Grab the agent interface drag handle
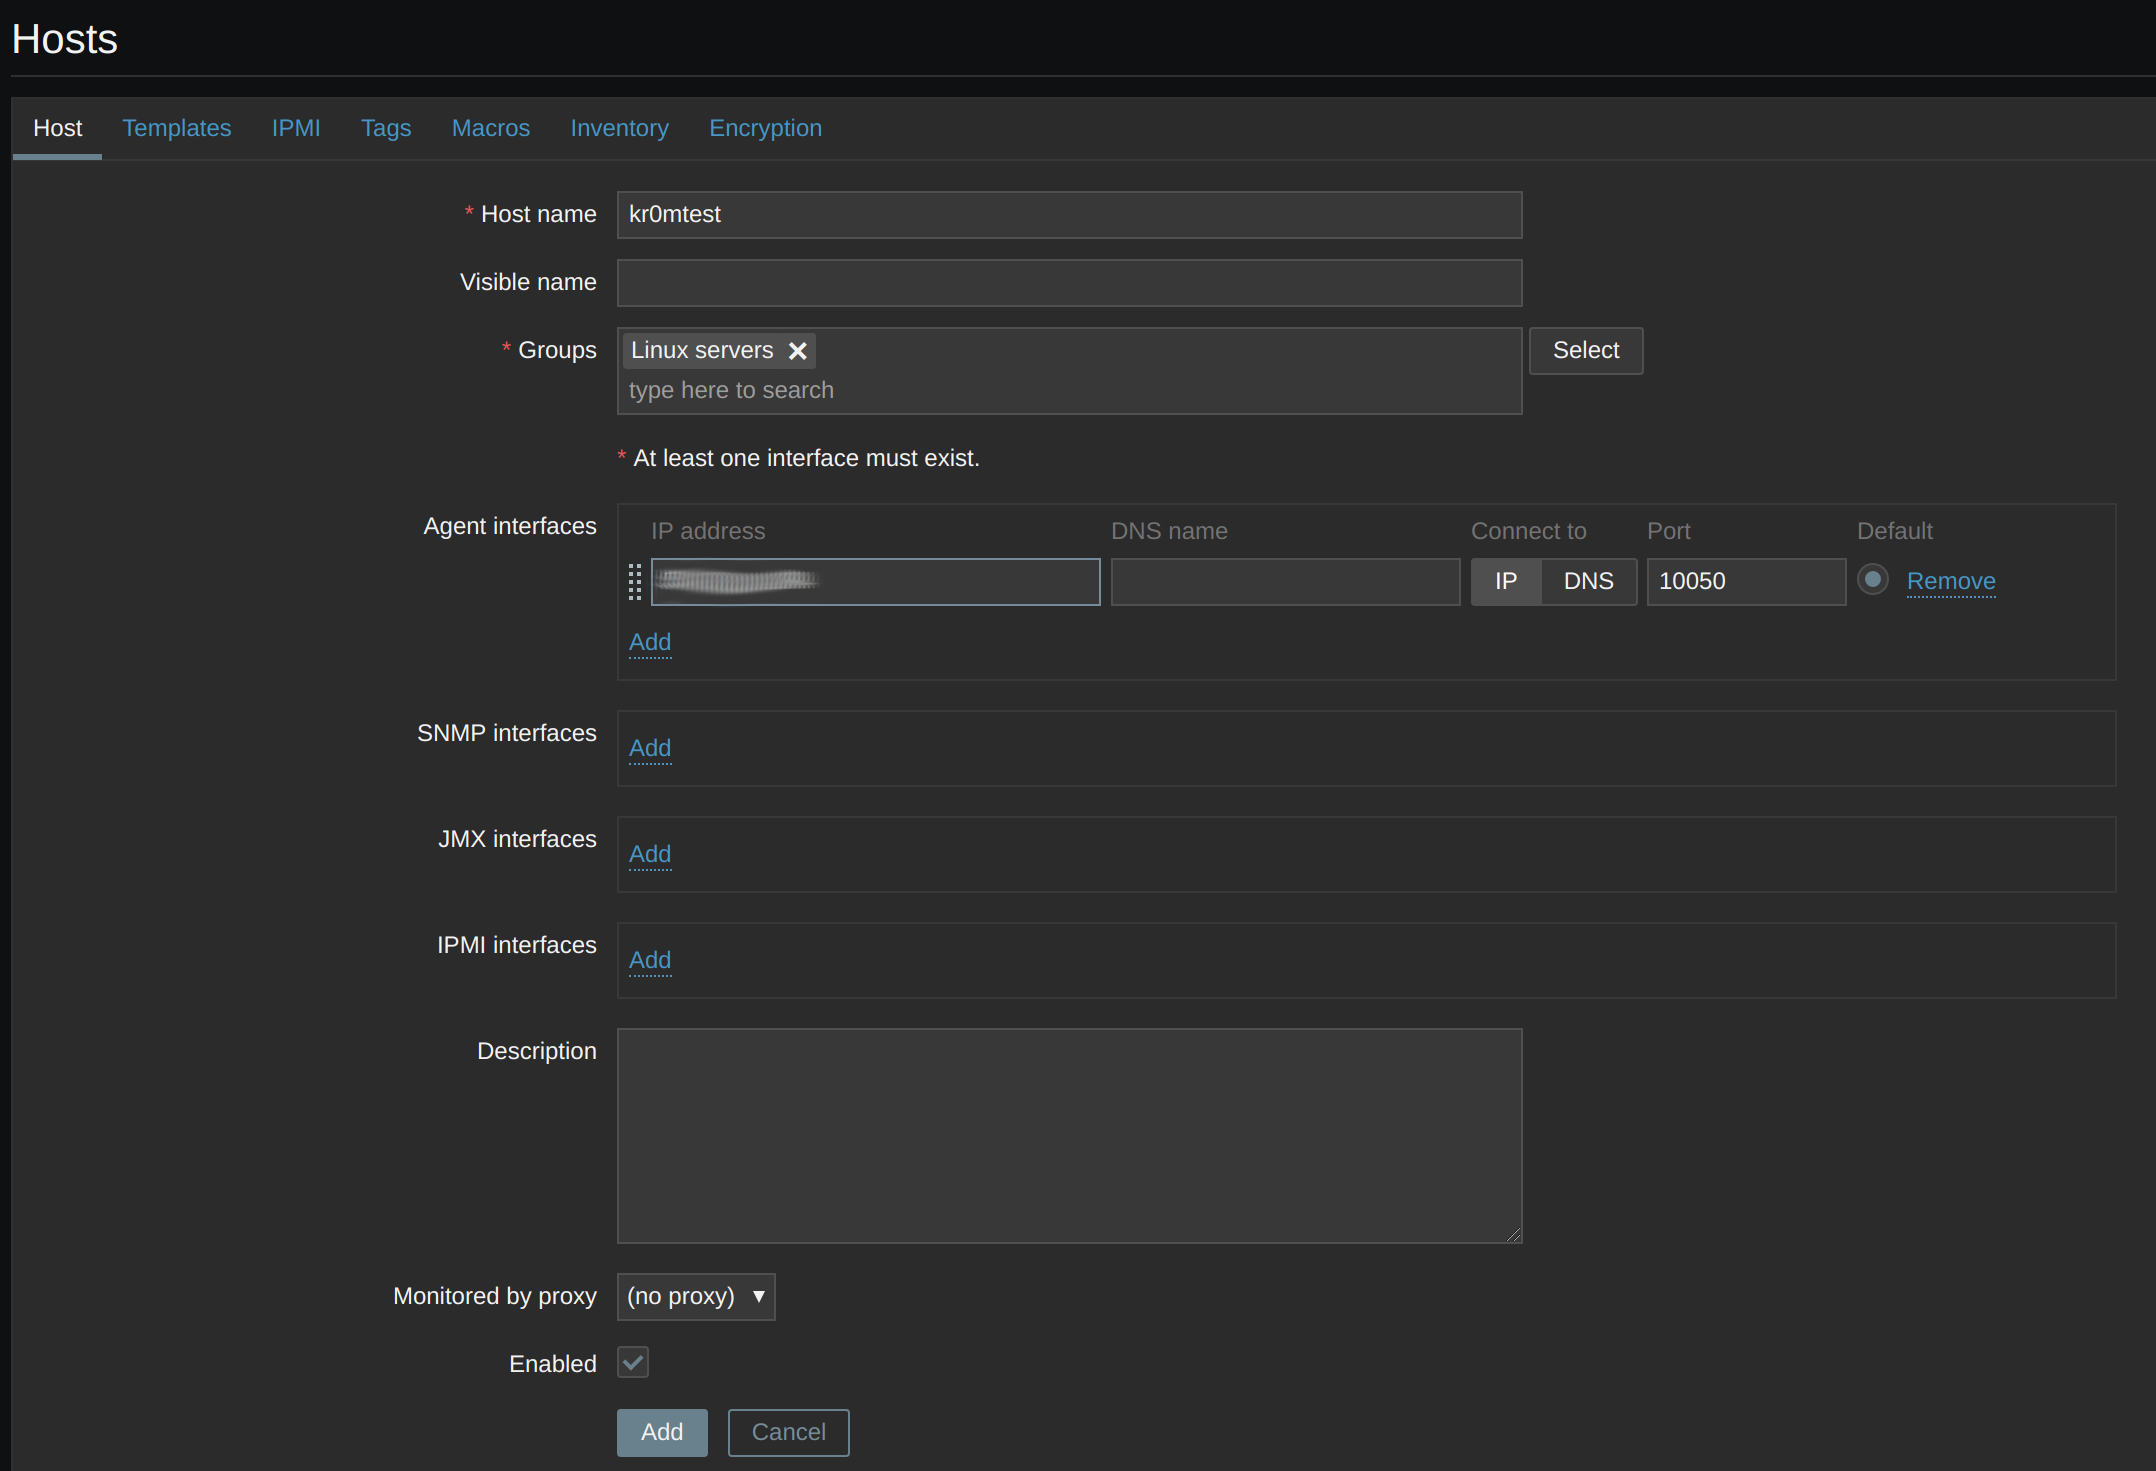2156x1471 pixels. tap(634, 582)
